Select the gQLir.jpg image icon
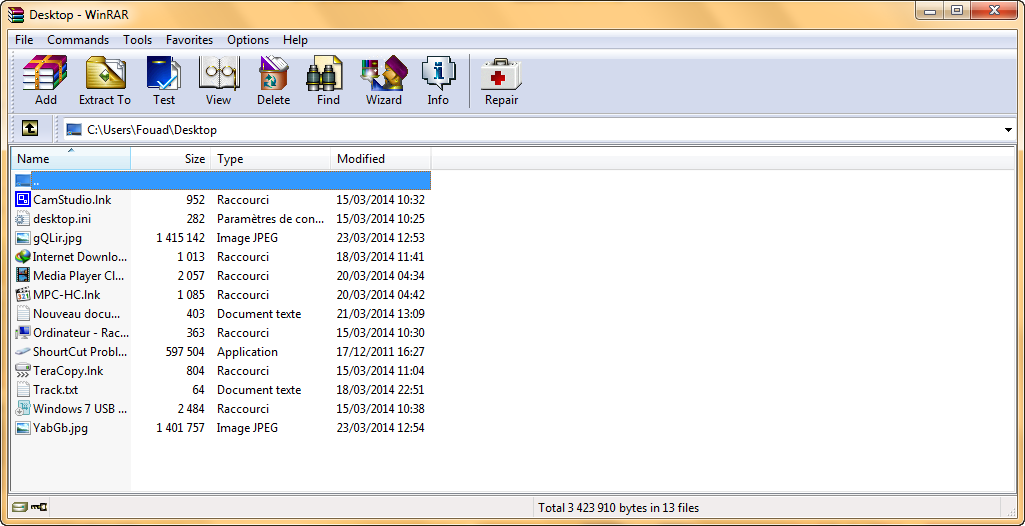The image size is (1025, 526). 23,237
